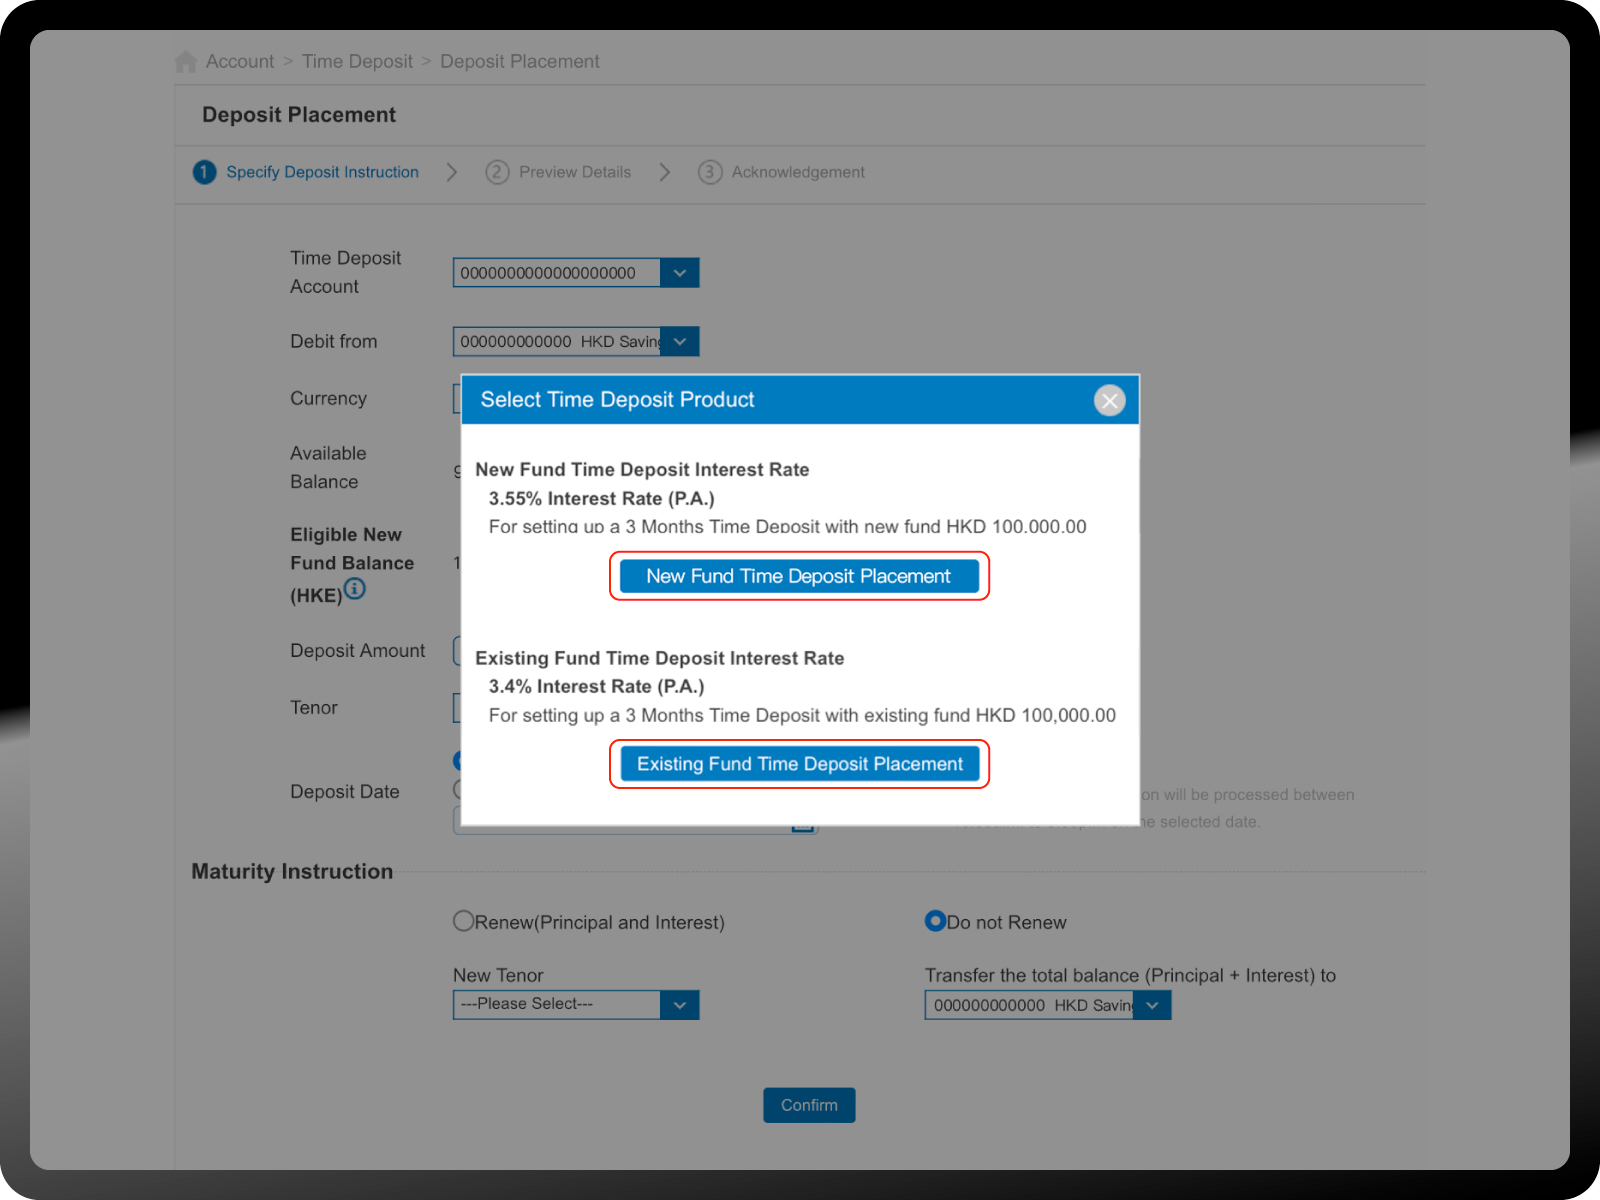Image resolution: width=1600 pixels, height=1200 pixels.
Task: Open the New Tenor dropdown
Action: 679,1005
